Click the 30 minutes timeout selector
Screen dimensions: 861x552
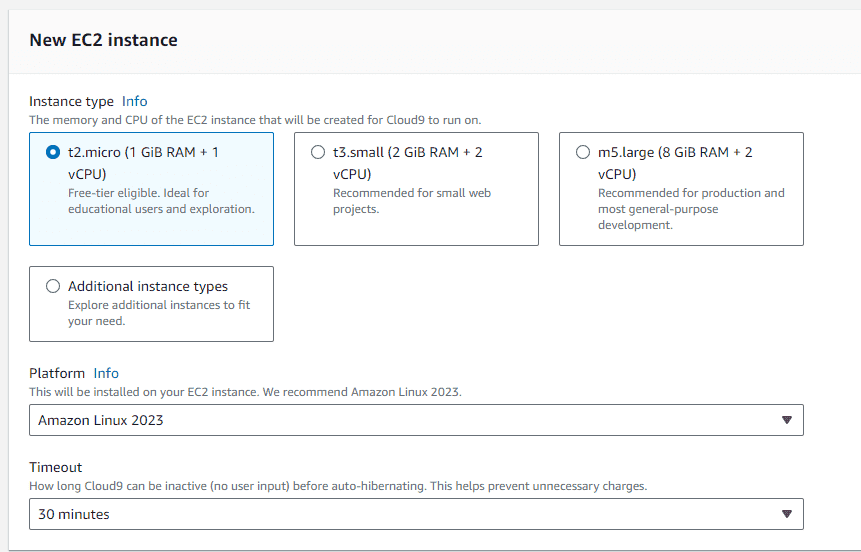coord(416,514)
